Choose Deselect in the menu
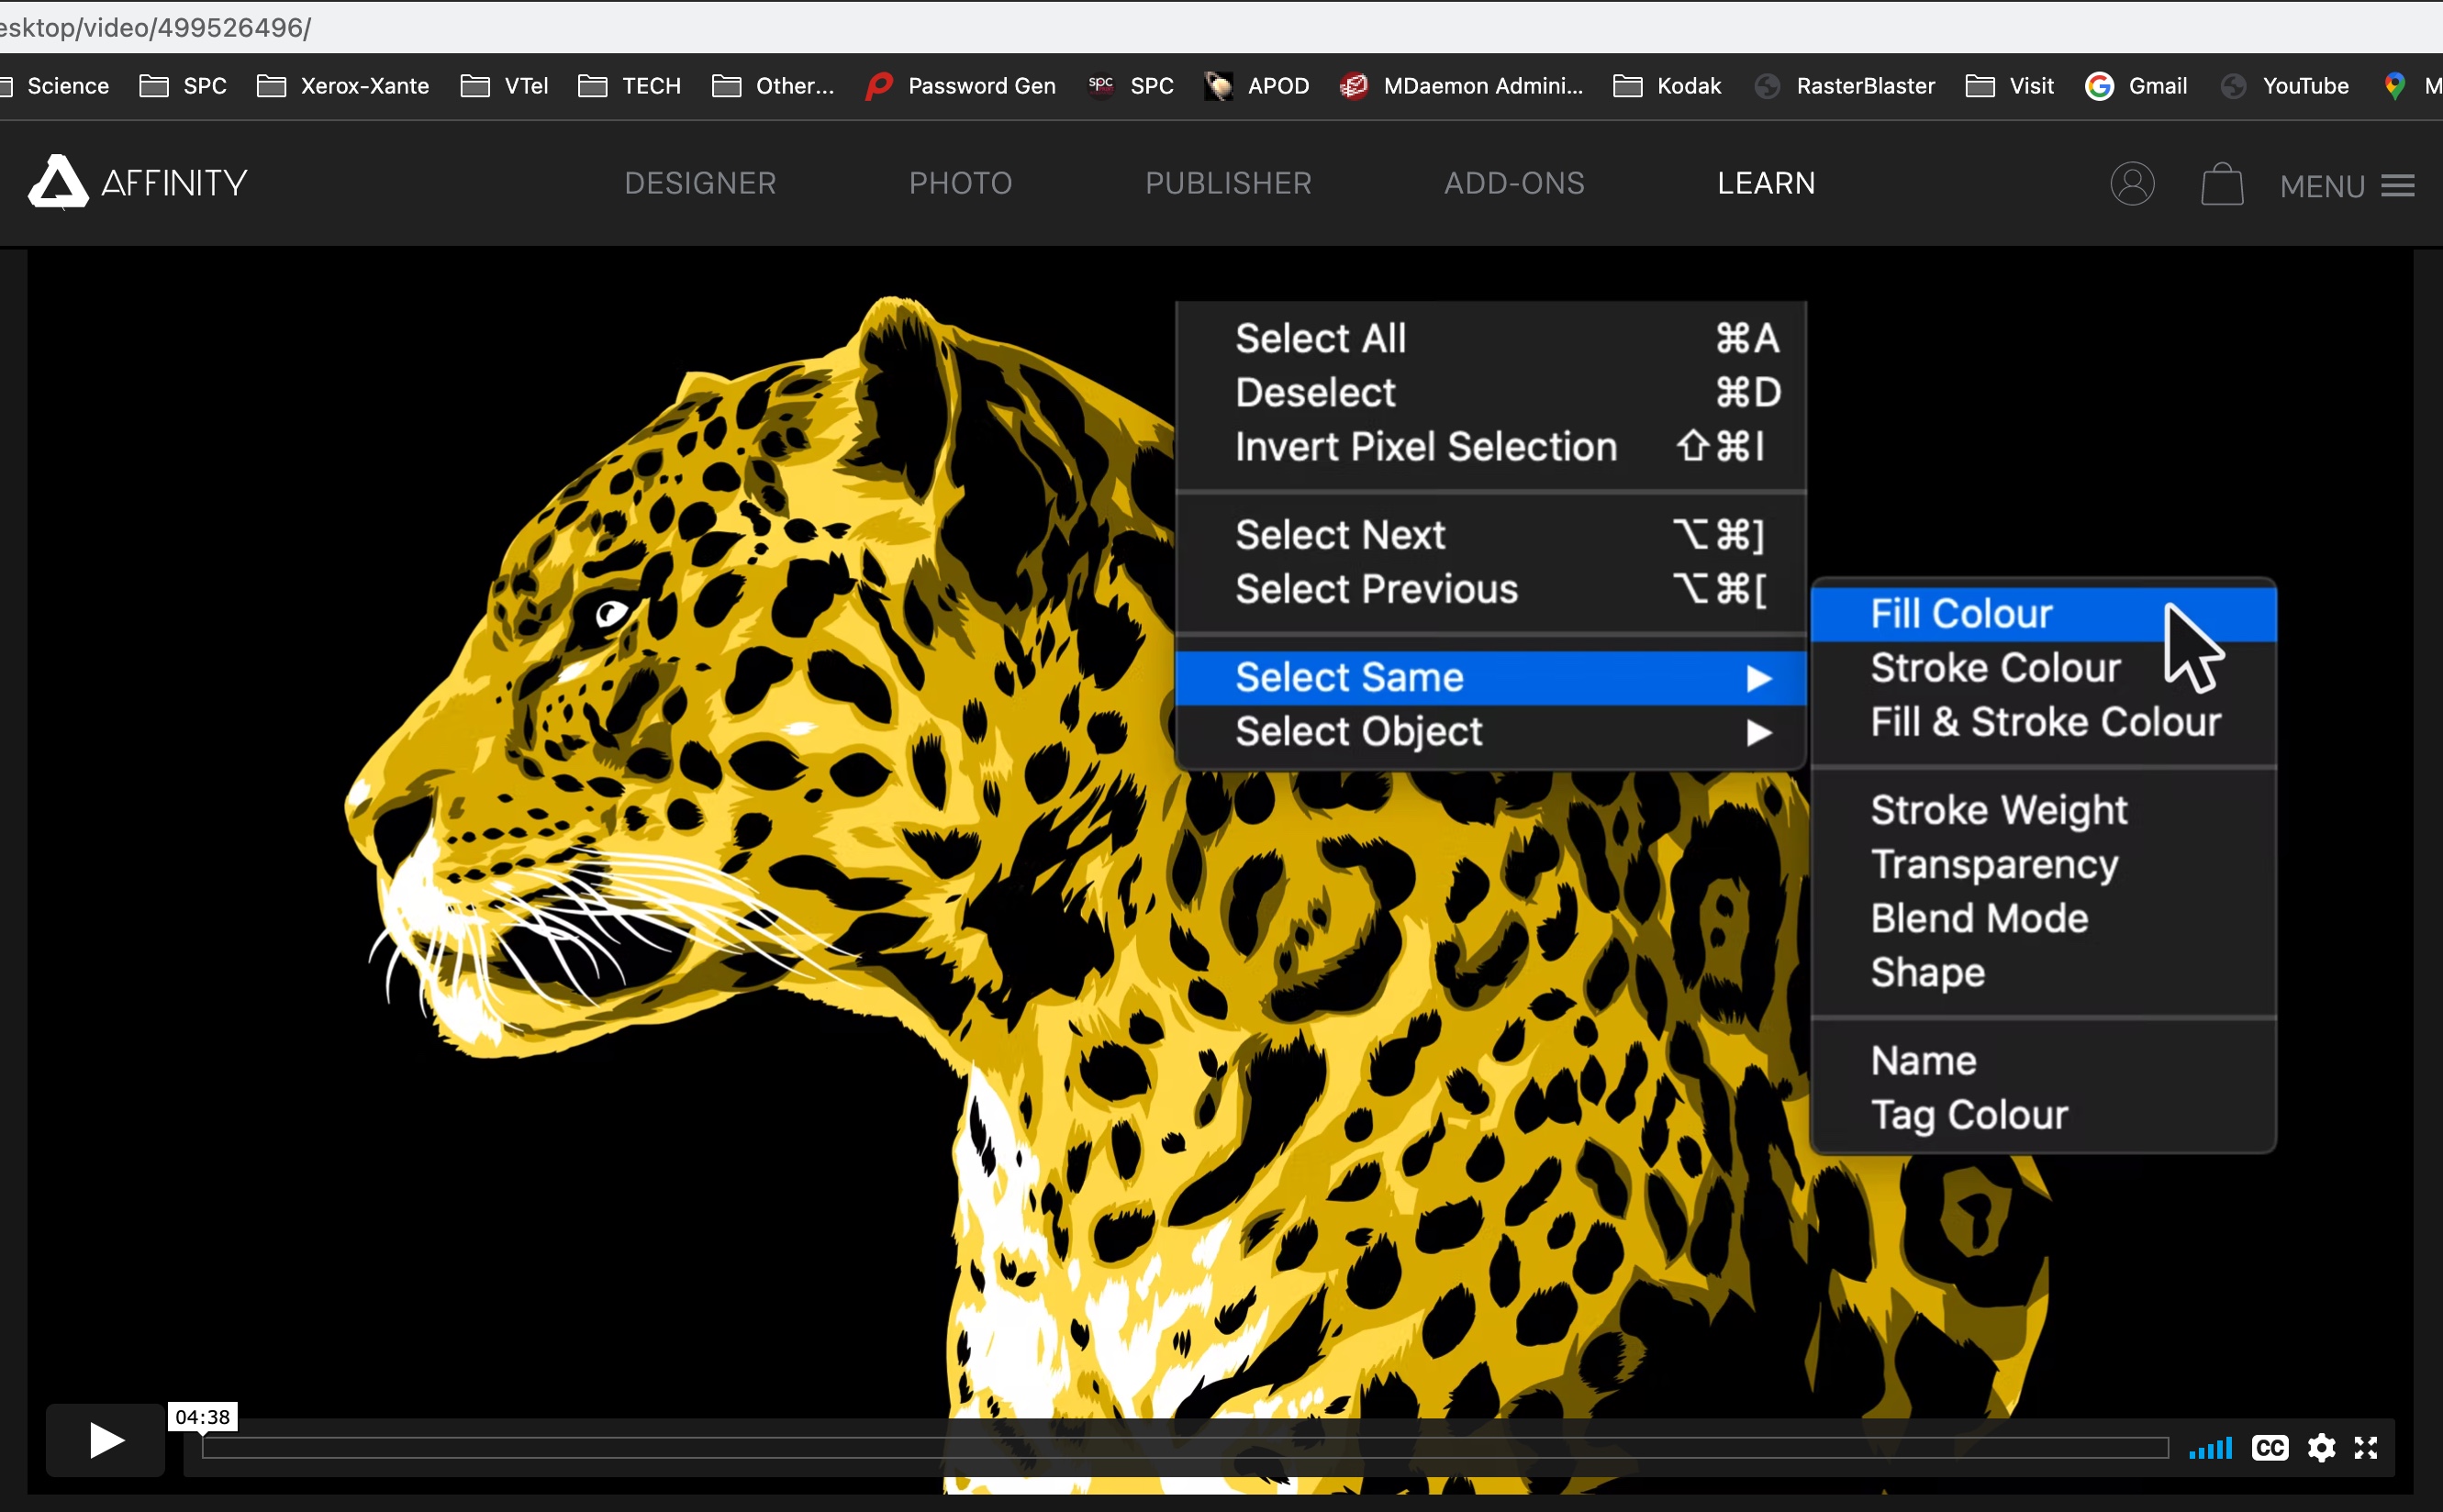Image resolution: width=2443 pixels, height=1512 pixels. pyautogui.click(x=1491, y=392)
